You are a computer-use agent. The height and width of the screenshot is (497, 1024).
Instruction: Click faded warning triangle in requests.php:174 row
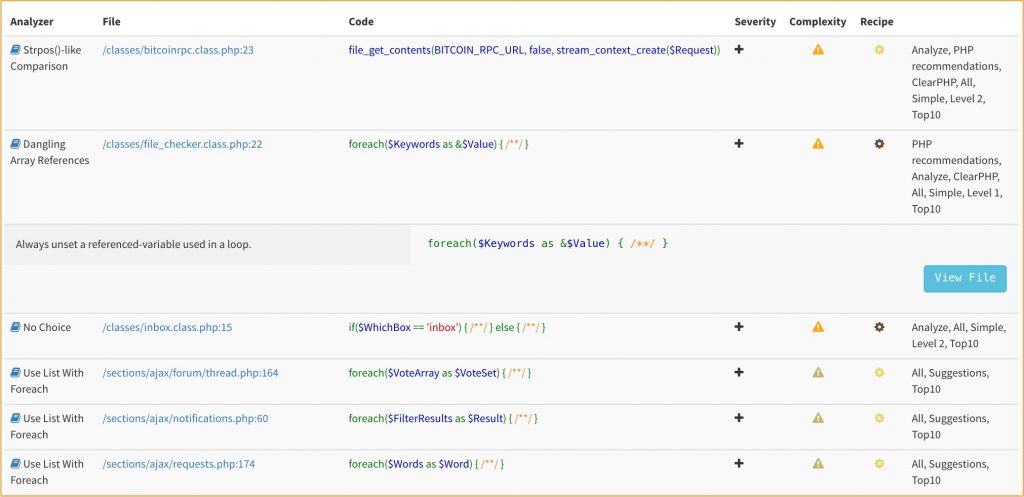(818, 464)
